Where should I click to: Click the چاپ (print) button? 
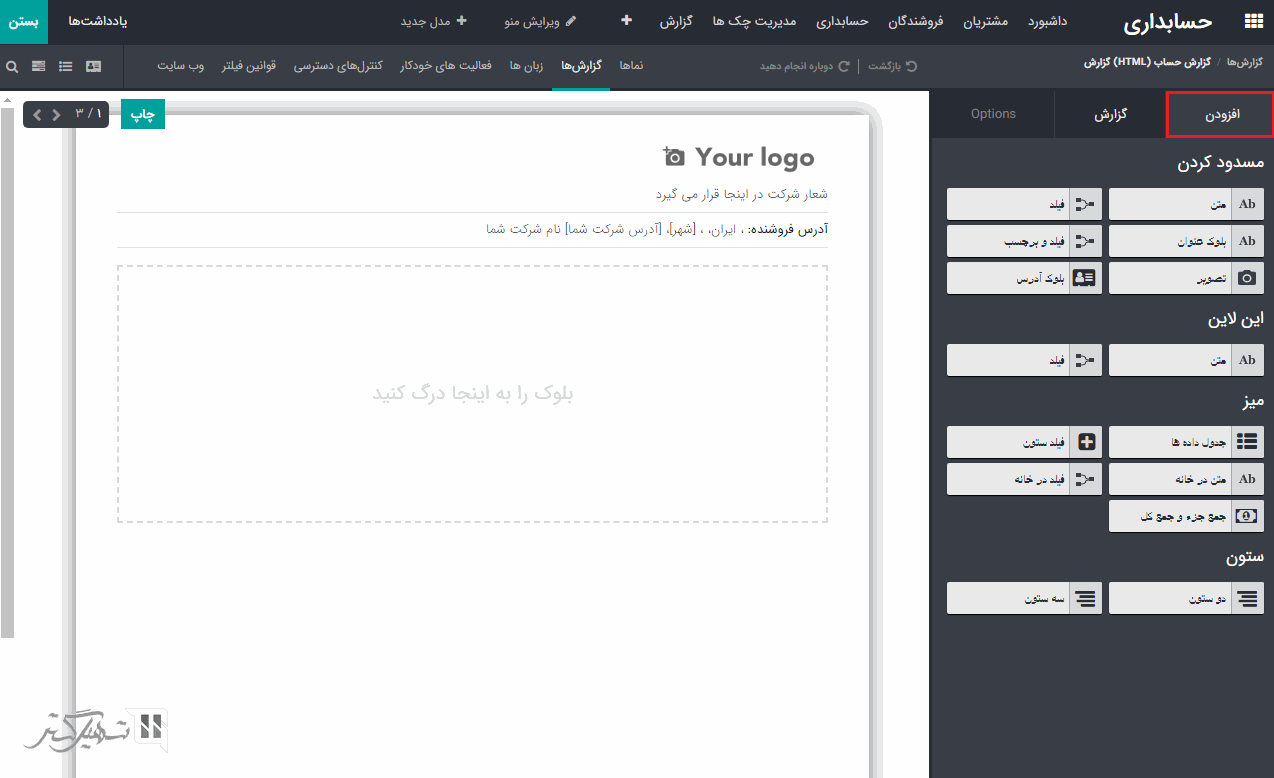(x=143, y=115)
